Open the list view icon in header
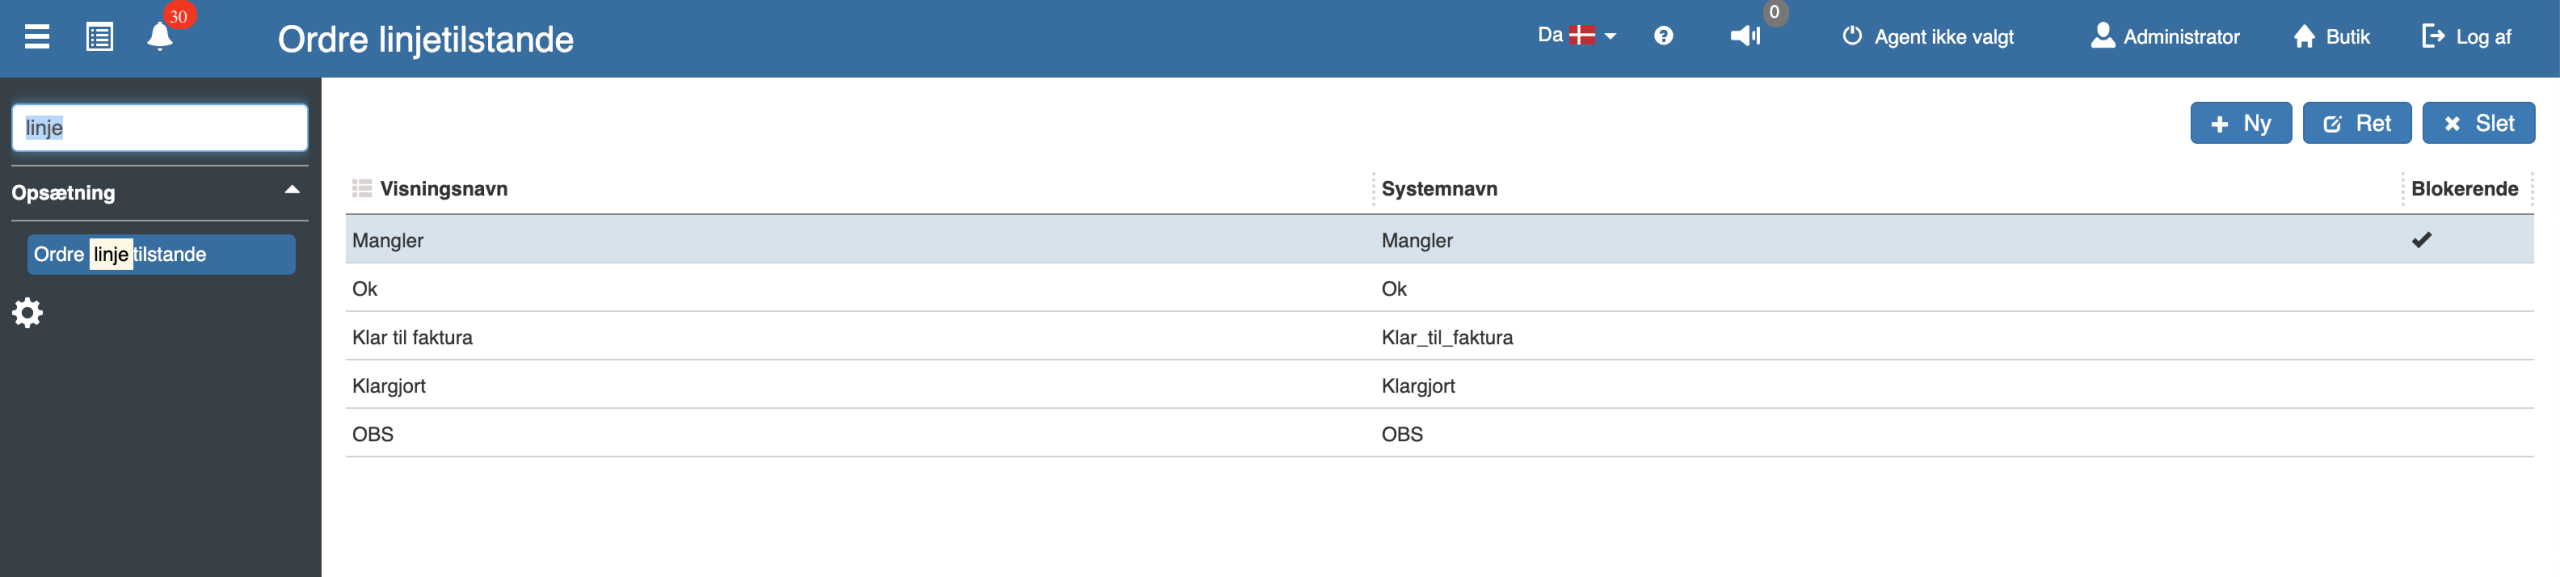Image resolution: width=2560 pixels, height=577 pixels. 100,37
